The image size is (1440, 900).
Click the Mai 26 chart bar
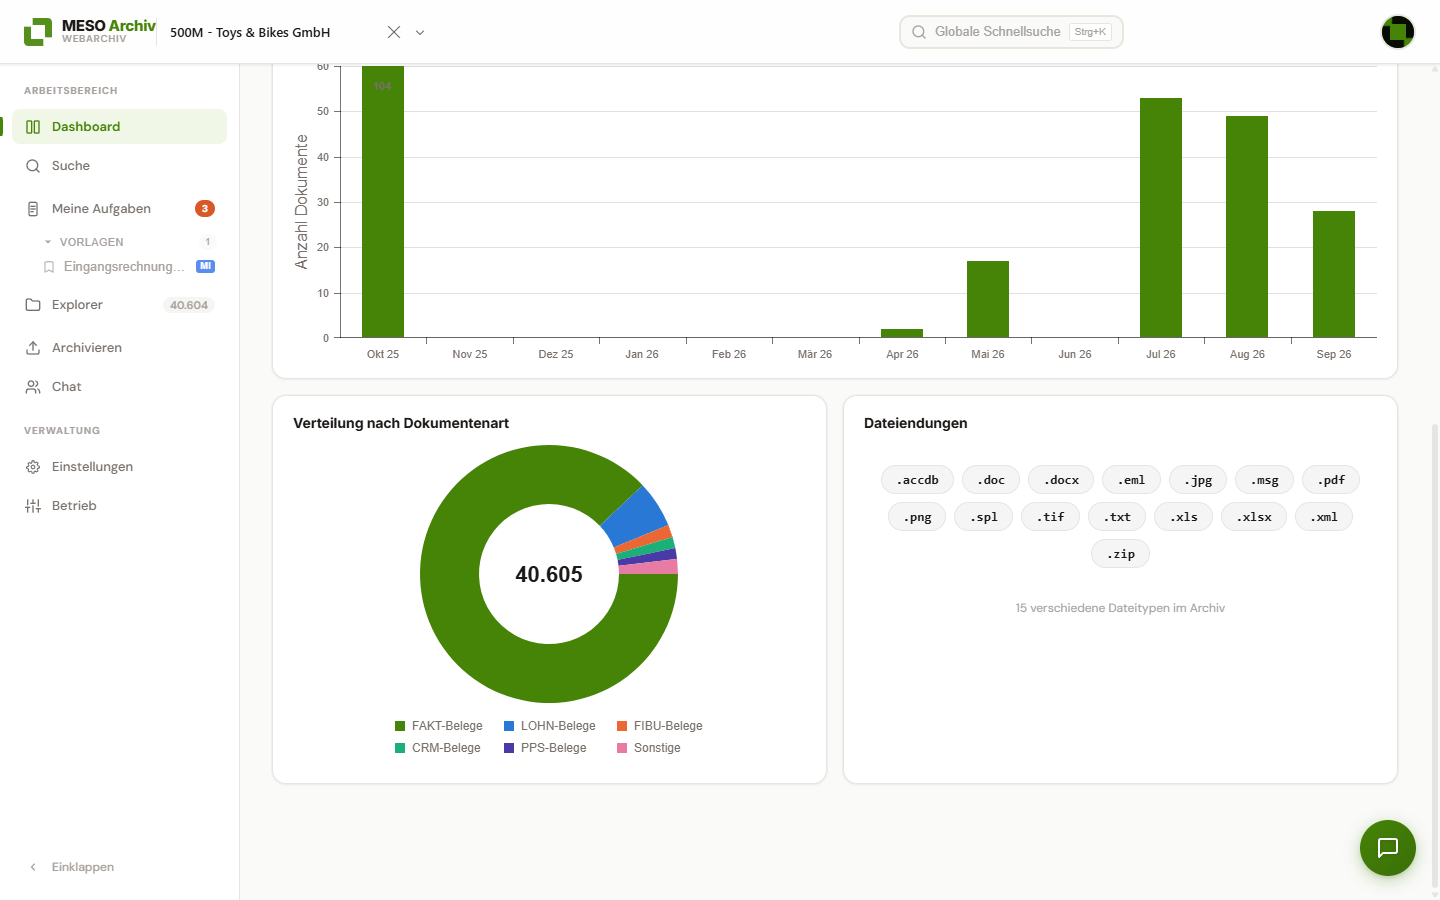(x=988, y=299)
